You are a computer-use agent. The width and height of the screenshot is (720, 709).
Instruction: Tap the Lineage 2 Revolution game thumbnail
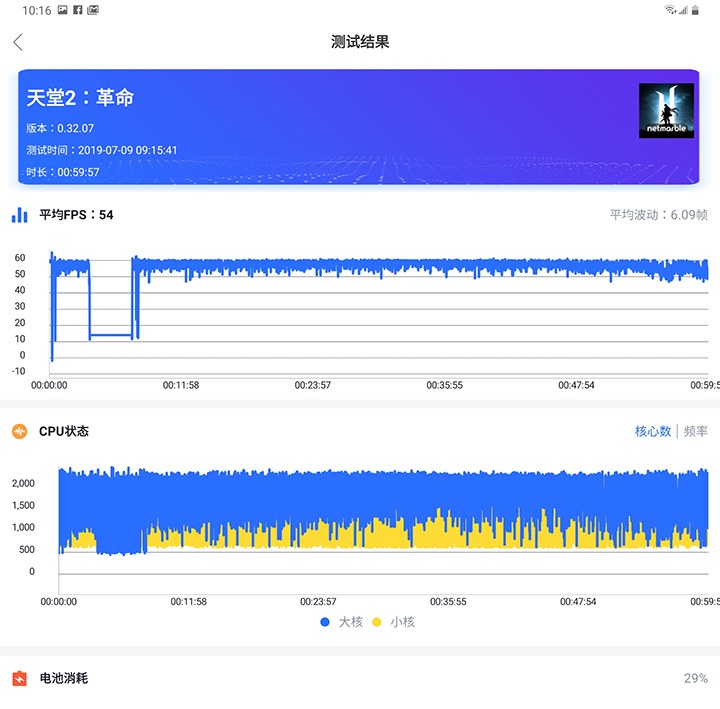coord(666,111)
